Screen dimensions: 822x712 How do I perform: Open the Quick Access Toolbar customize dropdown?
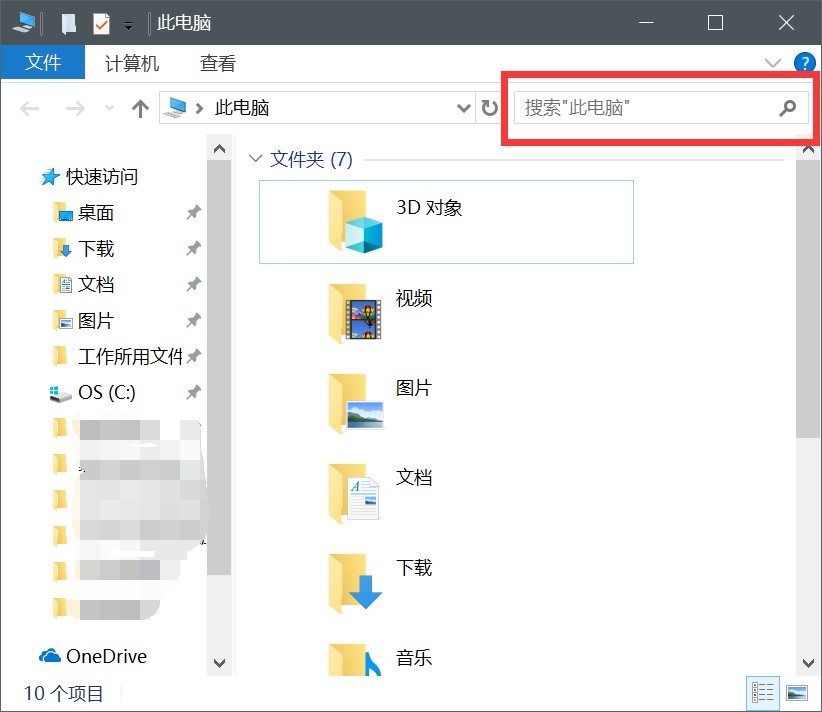point(128,24)
